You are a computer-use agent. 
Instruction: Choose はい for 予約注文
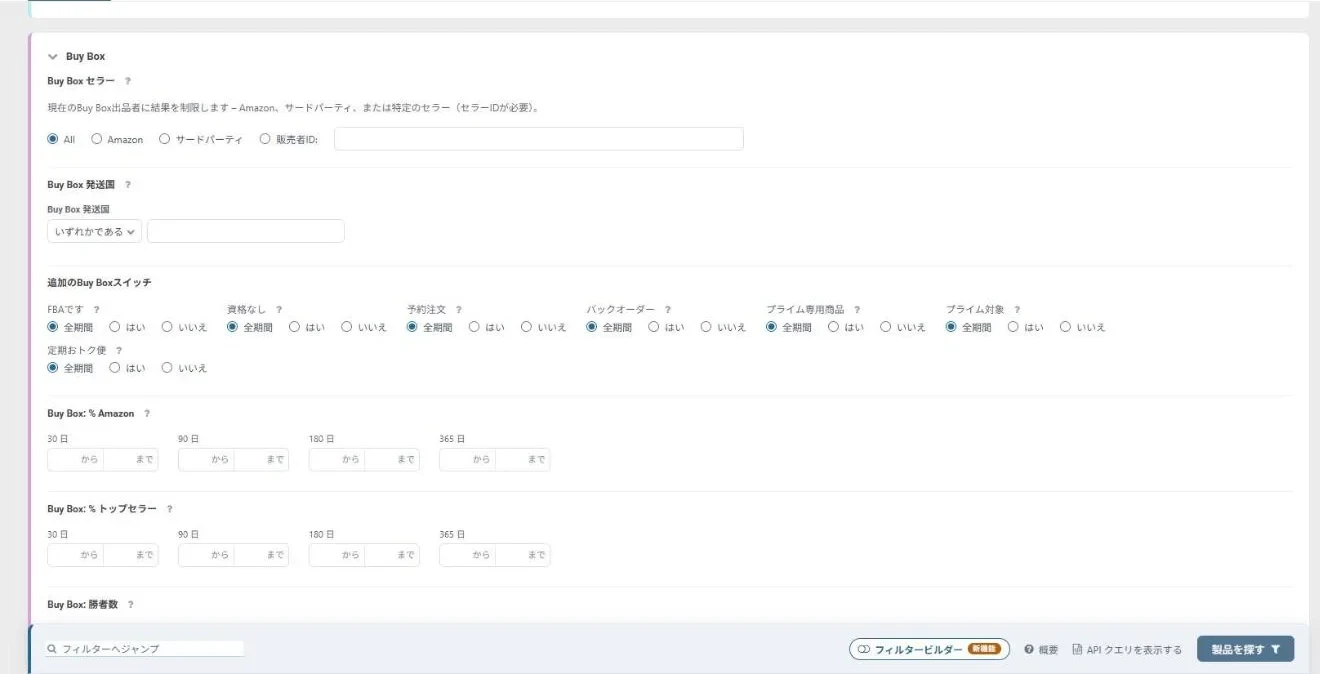(475, 327)
